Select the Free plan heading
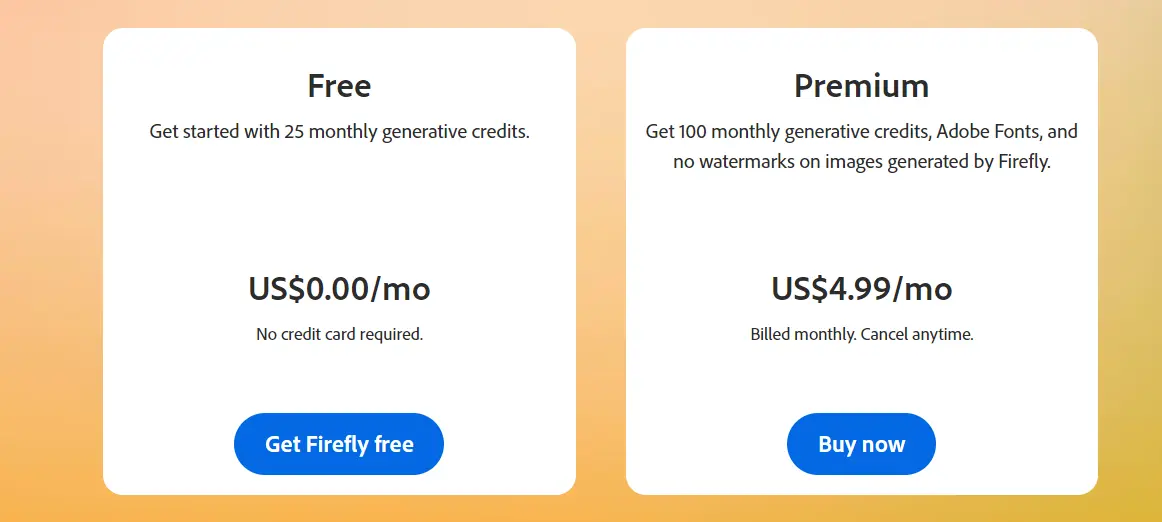1162x522 pixels. 339,86
